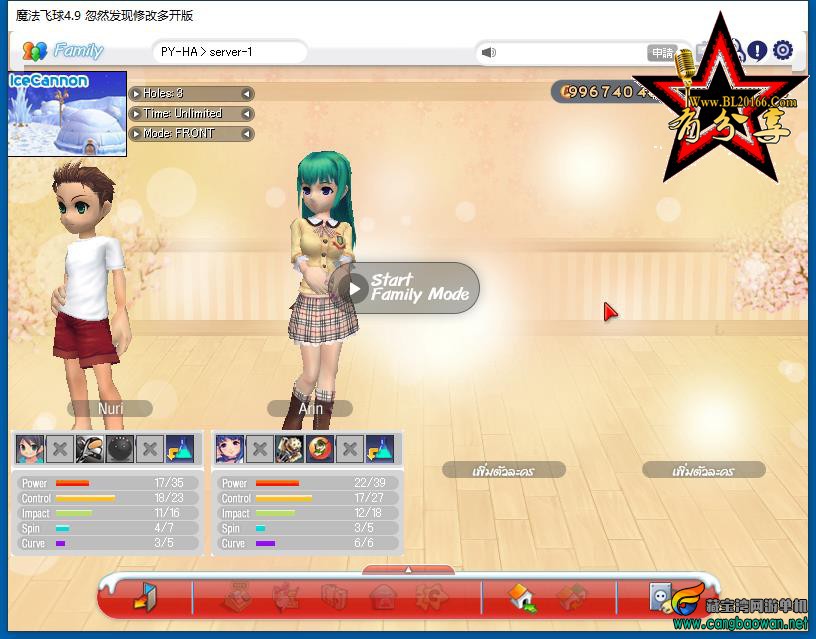
Task: Click right arrow on Time: Unlimited option
Action: tap(247, 113)
